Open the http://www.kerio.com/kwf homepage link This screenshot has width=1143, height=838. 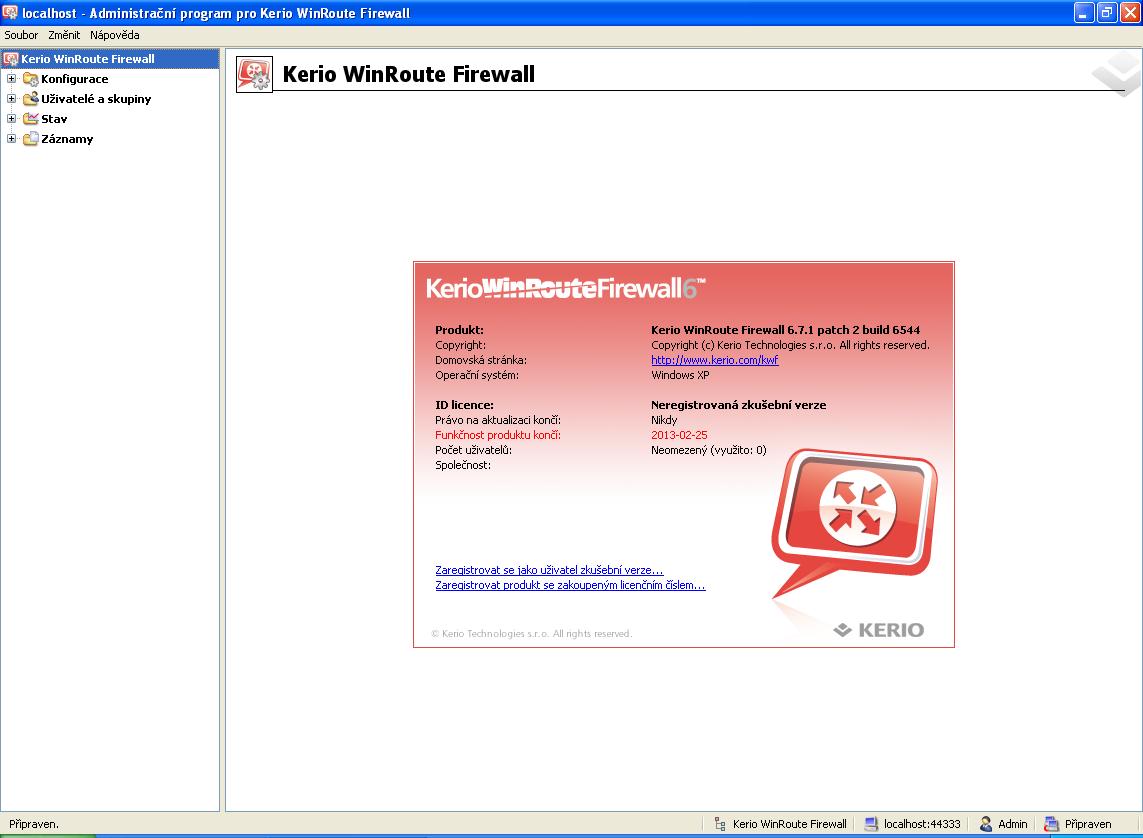pyautogui.click(x=714, y=360)
